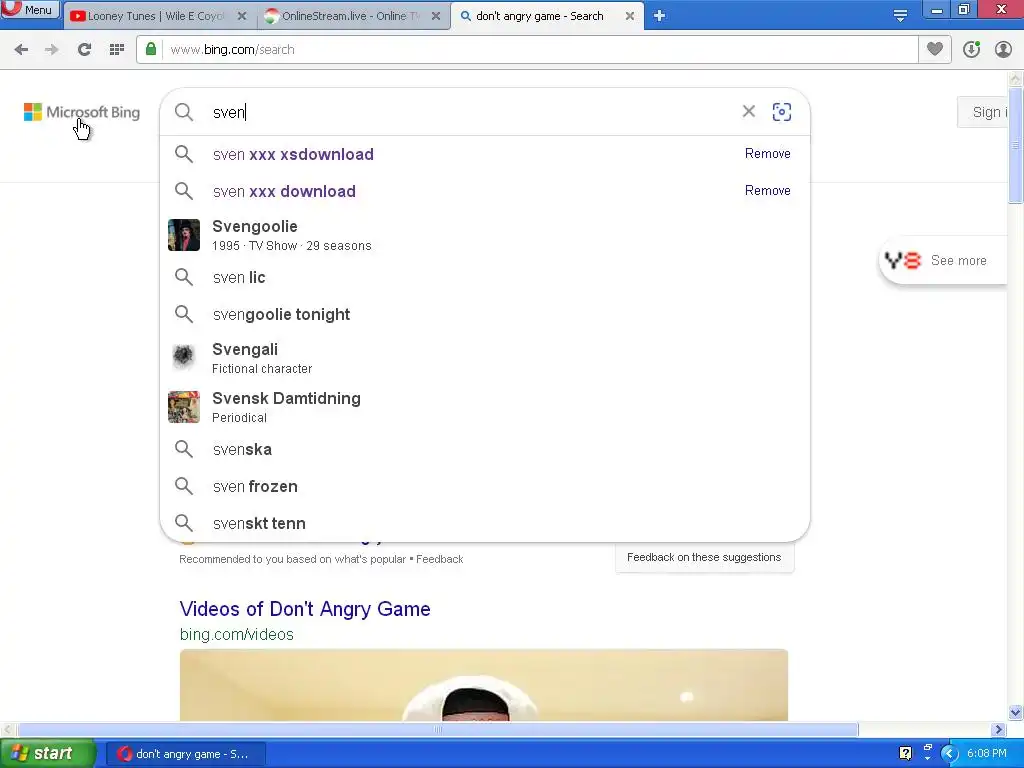The width and height of the screenshot is (1024, 768).
Task: Go forward with the forward arrow
Action: coord(52,50)
